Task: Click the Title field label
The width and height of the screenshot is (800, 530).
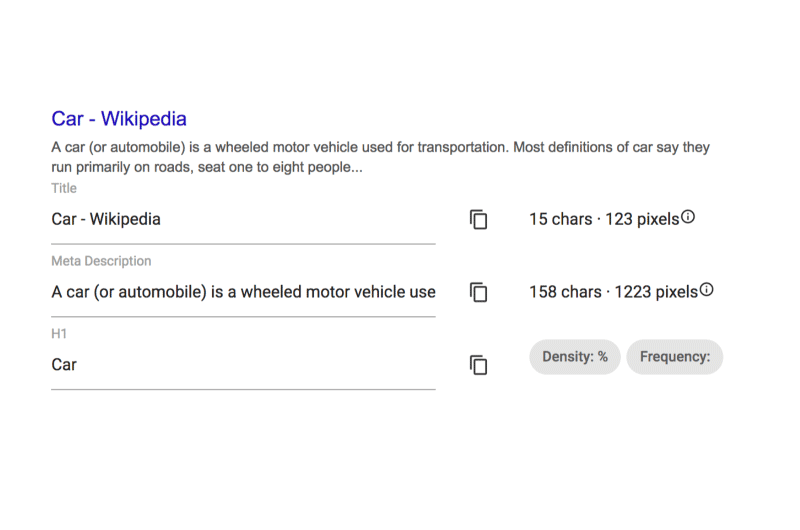Action: point(64,188)
